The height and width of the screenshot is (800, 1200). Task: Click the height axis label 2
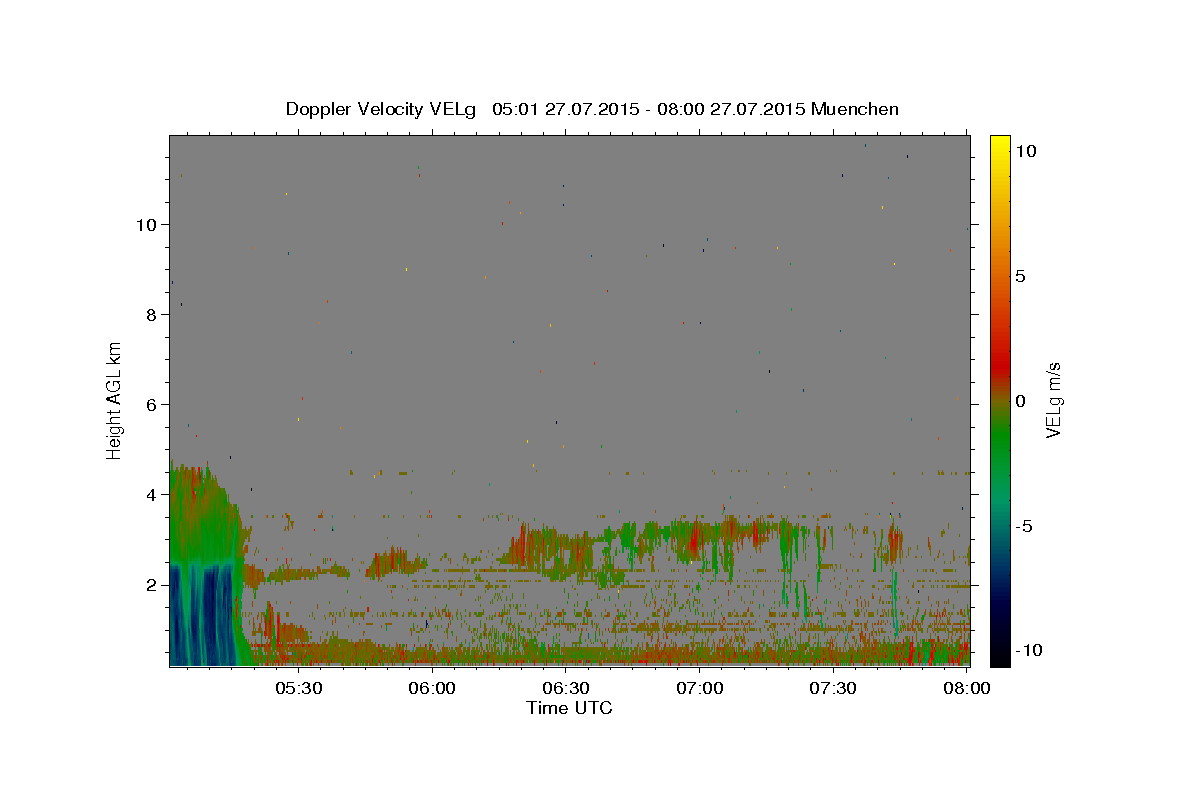[152, 585]
